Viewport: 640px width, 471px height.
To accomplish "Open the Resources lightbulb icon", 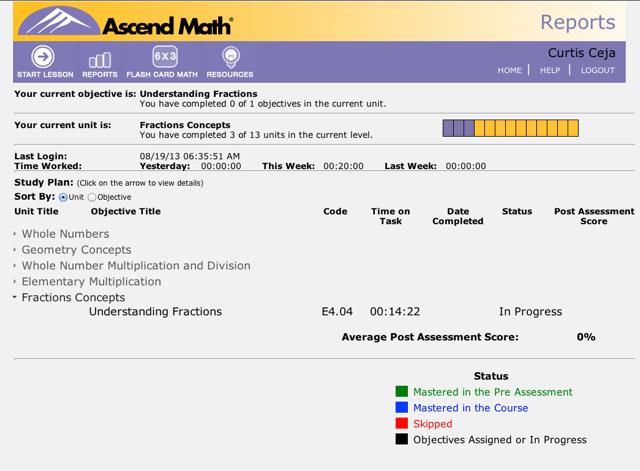I will point(230,58).
